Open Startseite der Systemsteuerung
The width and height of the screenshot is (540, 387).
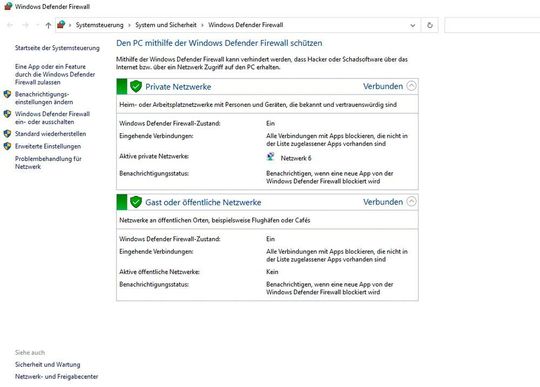click(x=57, y=48)
